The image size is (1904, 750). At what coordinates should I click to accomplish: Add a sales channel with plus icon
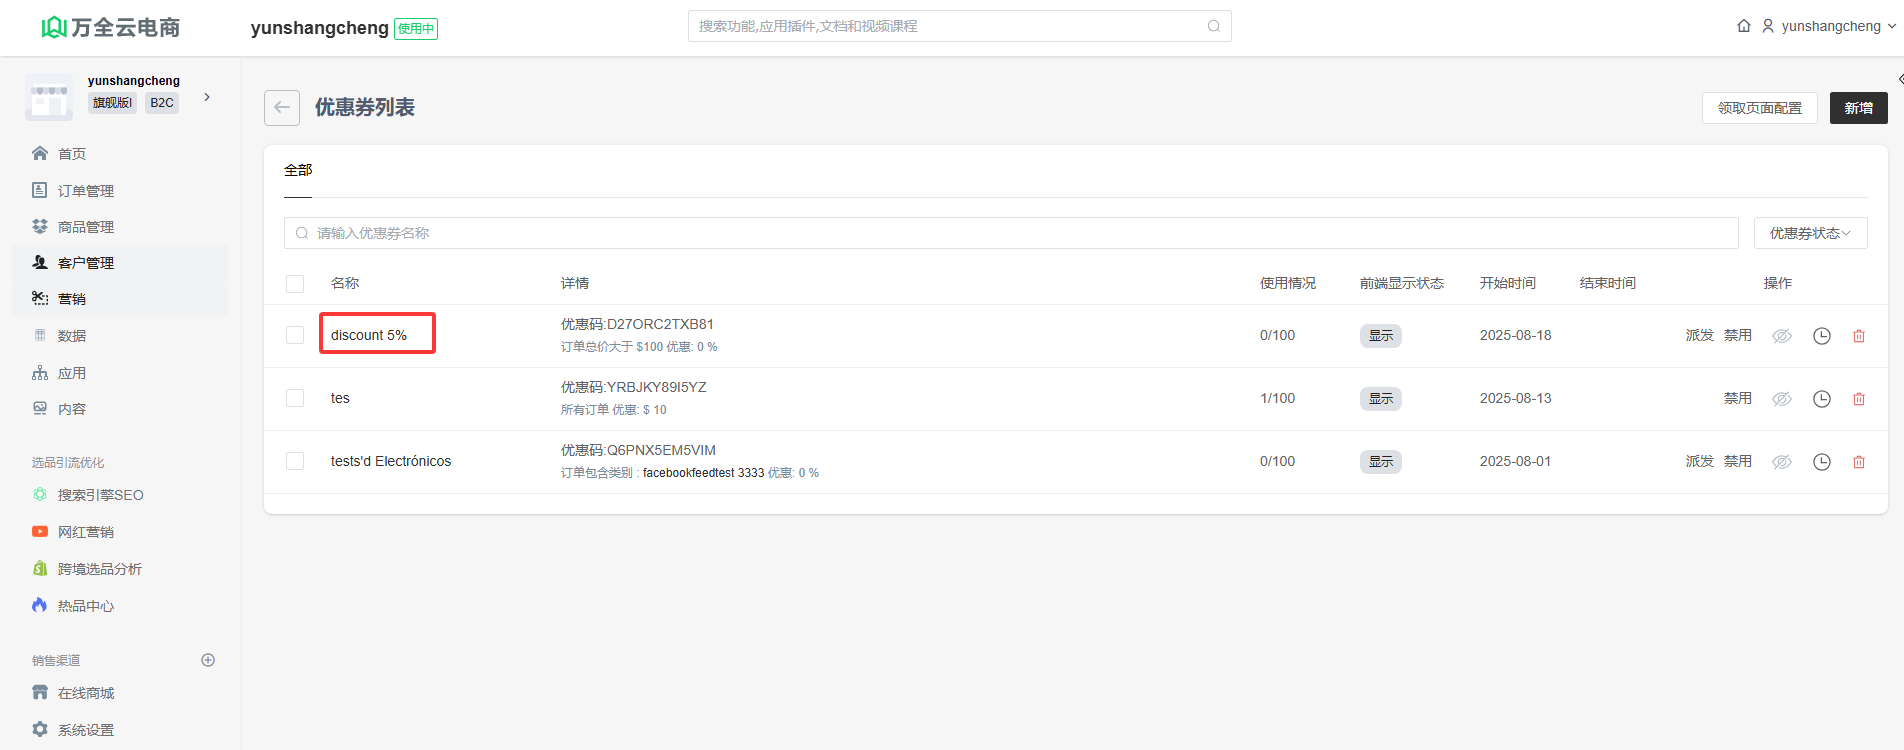208,660
